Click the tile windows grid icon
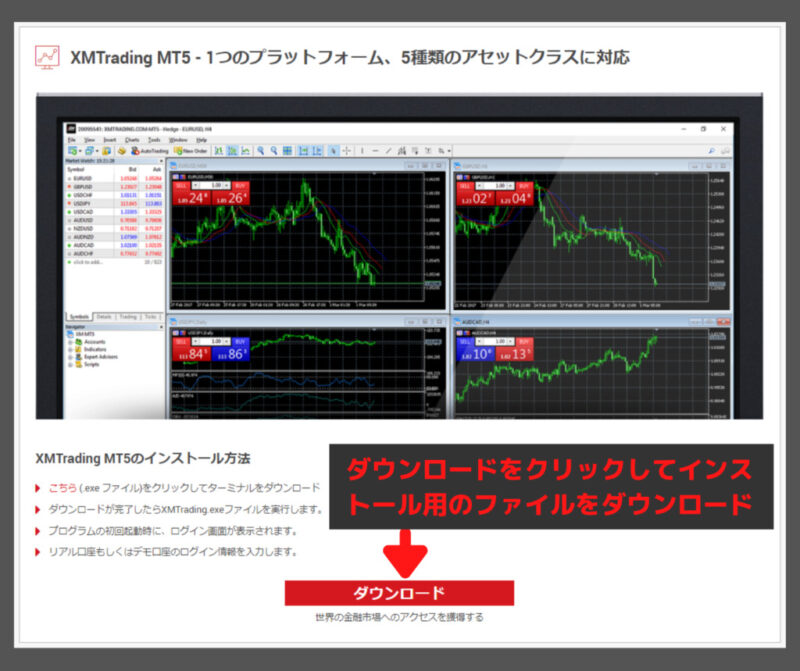This screenshot has height=671, width=800. coord(287,151)
